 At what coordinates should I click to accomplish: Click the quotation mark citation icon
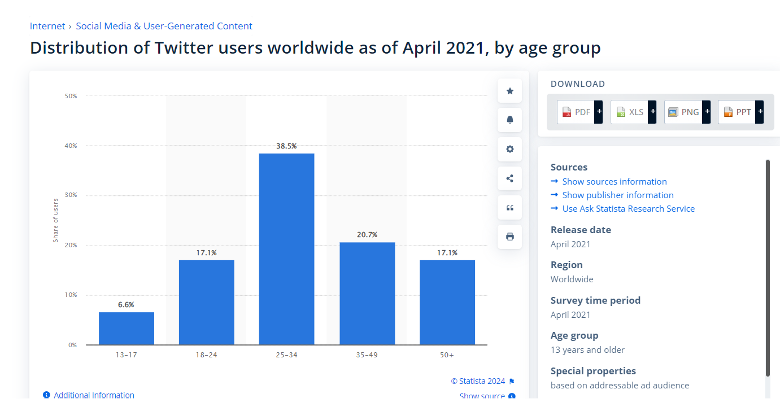pos(509,207)
